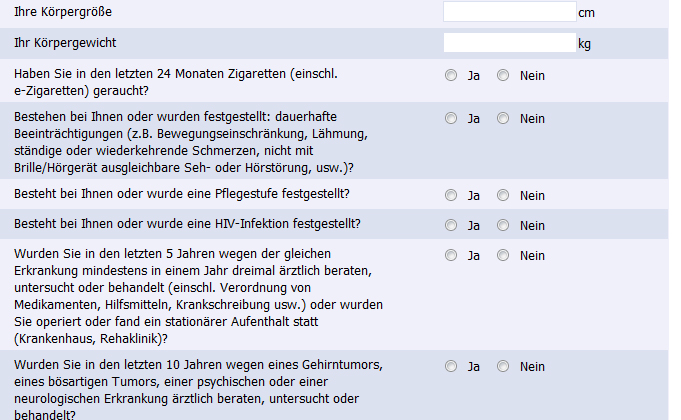Select Nein for the HIV-Infektion question
This screenshot has width=681, height=420.
(503, 224)
